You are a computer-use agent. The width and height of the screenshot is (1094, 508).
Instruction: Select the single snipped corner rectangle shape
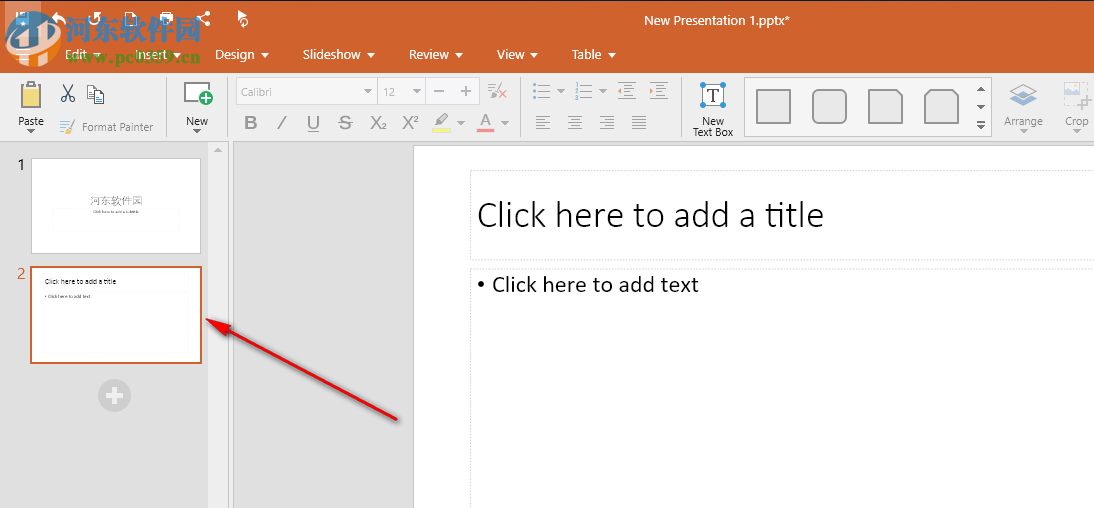(885, 107)
